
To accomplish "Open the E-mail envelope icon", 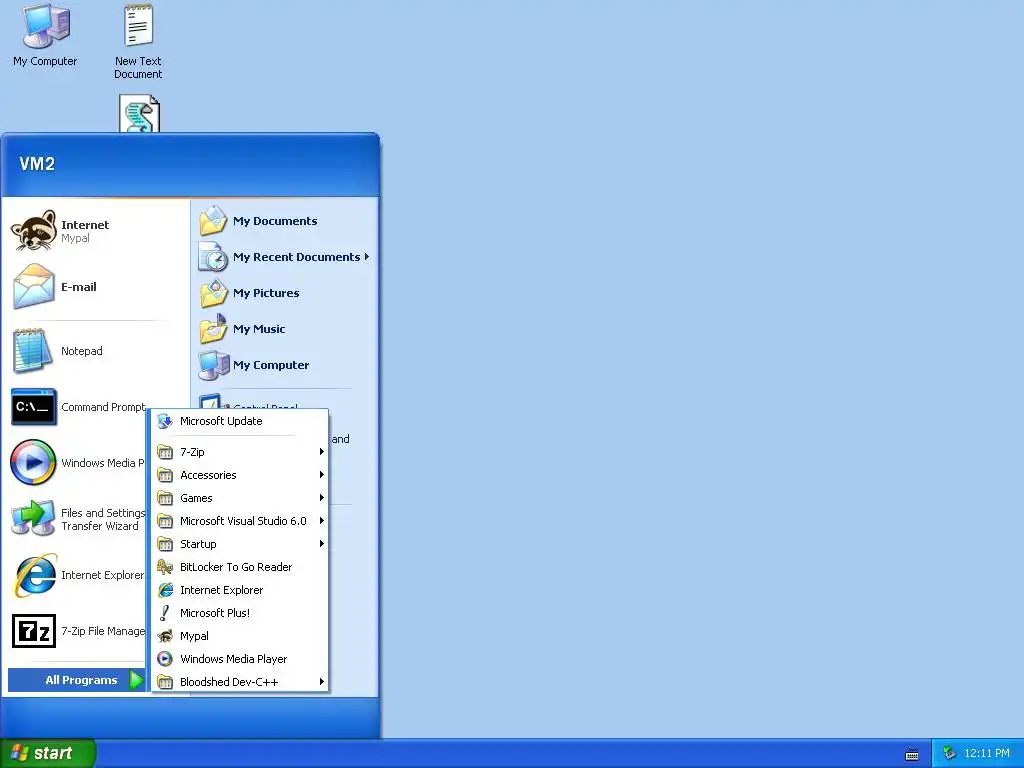I will pyautogui.click(x=33, y=287).
